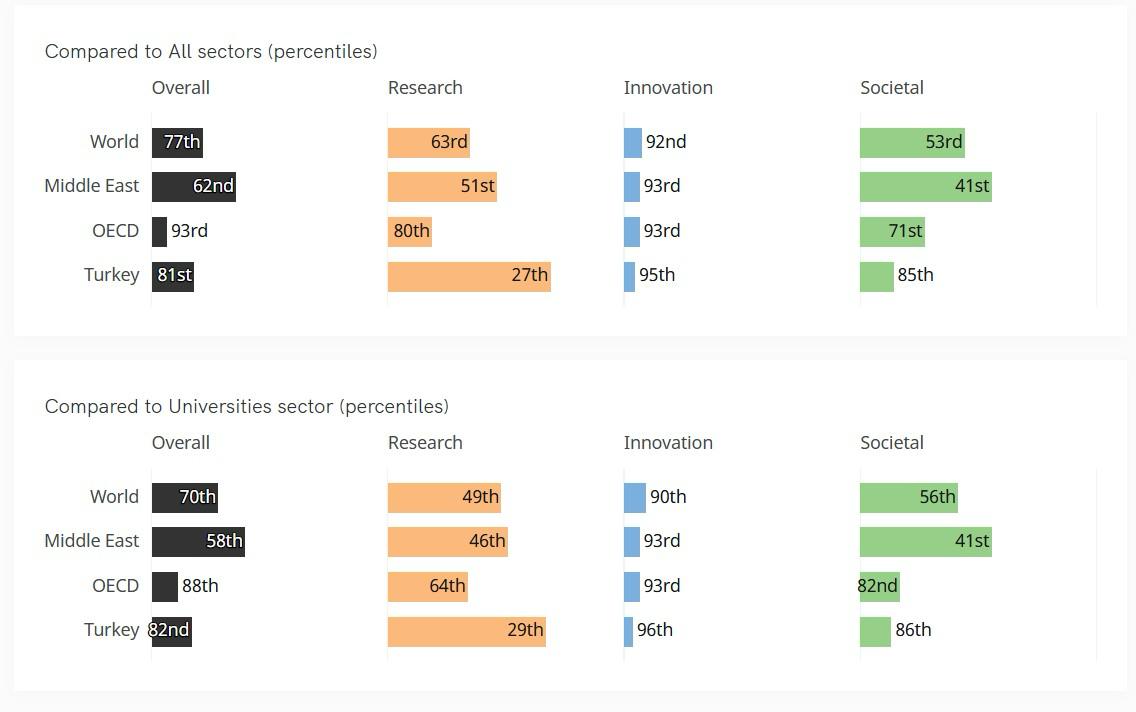Select OECD Societal 71st percentile bar
The image size is (1136, 712).
pos(892,231)
